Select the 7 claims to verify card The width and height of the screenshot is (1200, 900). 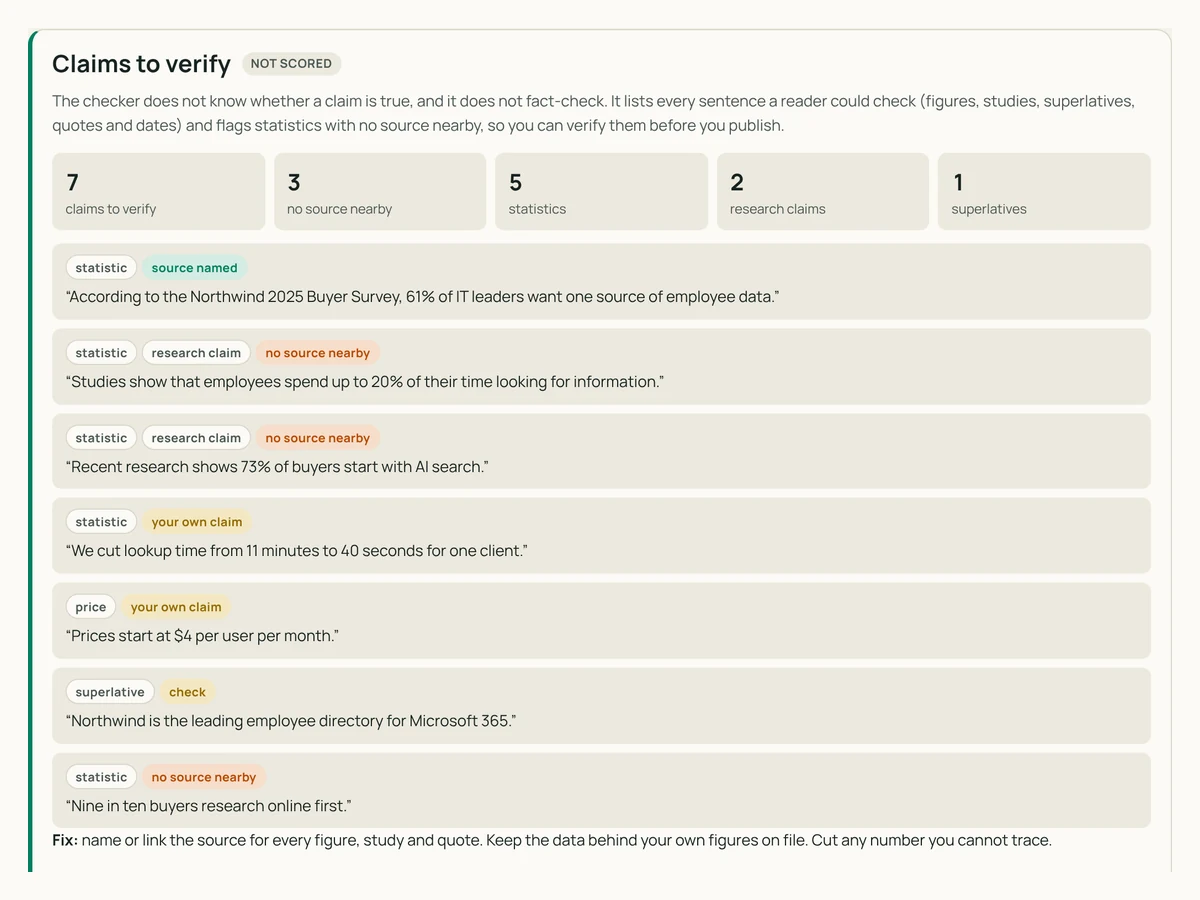159,192
